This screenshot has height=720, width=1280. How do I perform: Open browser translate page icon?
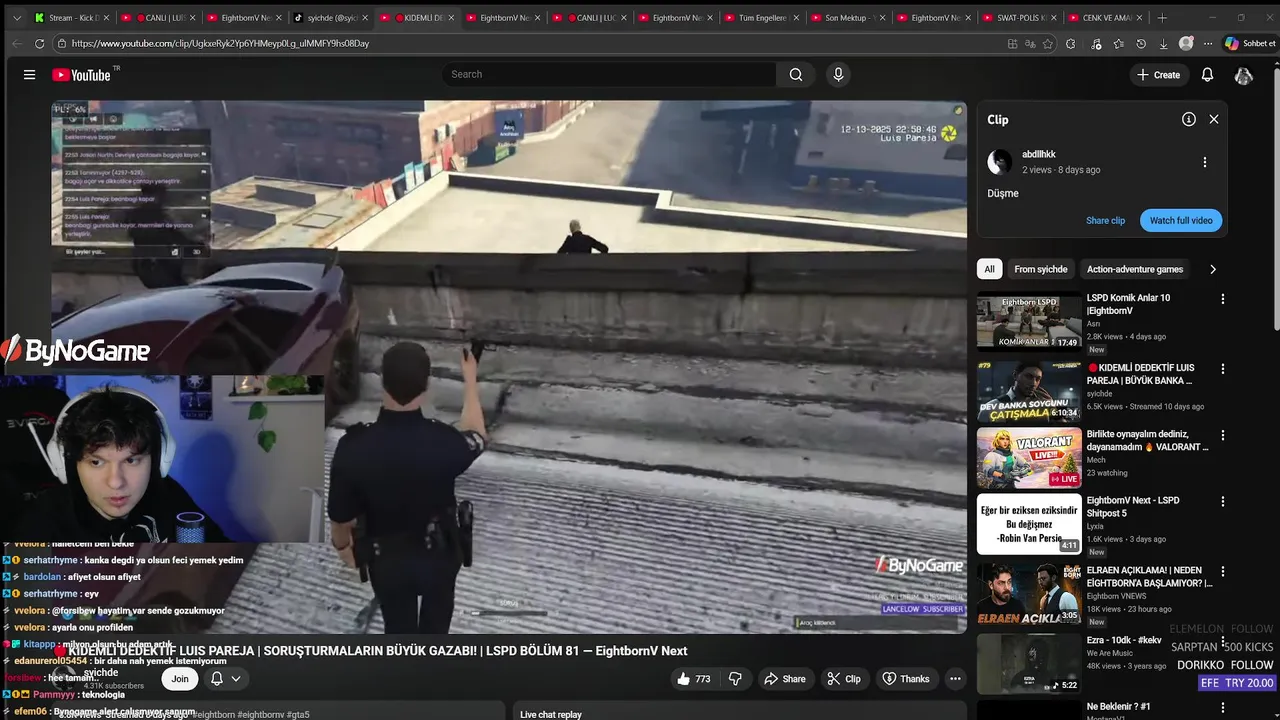[x=1030, y=44]
